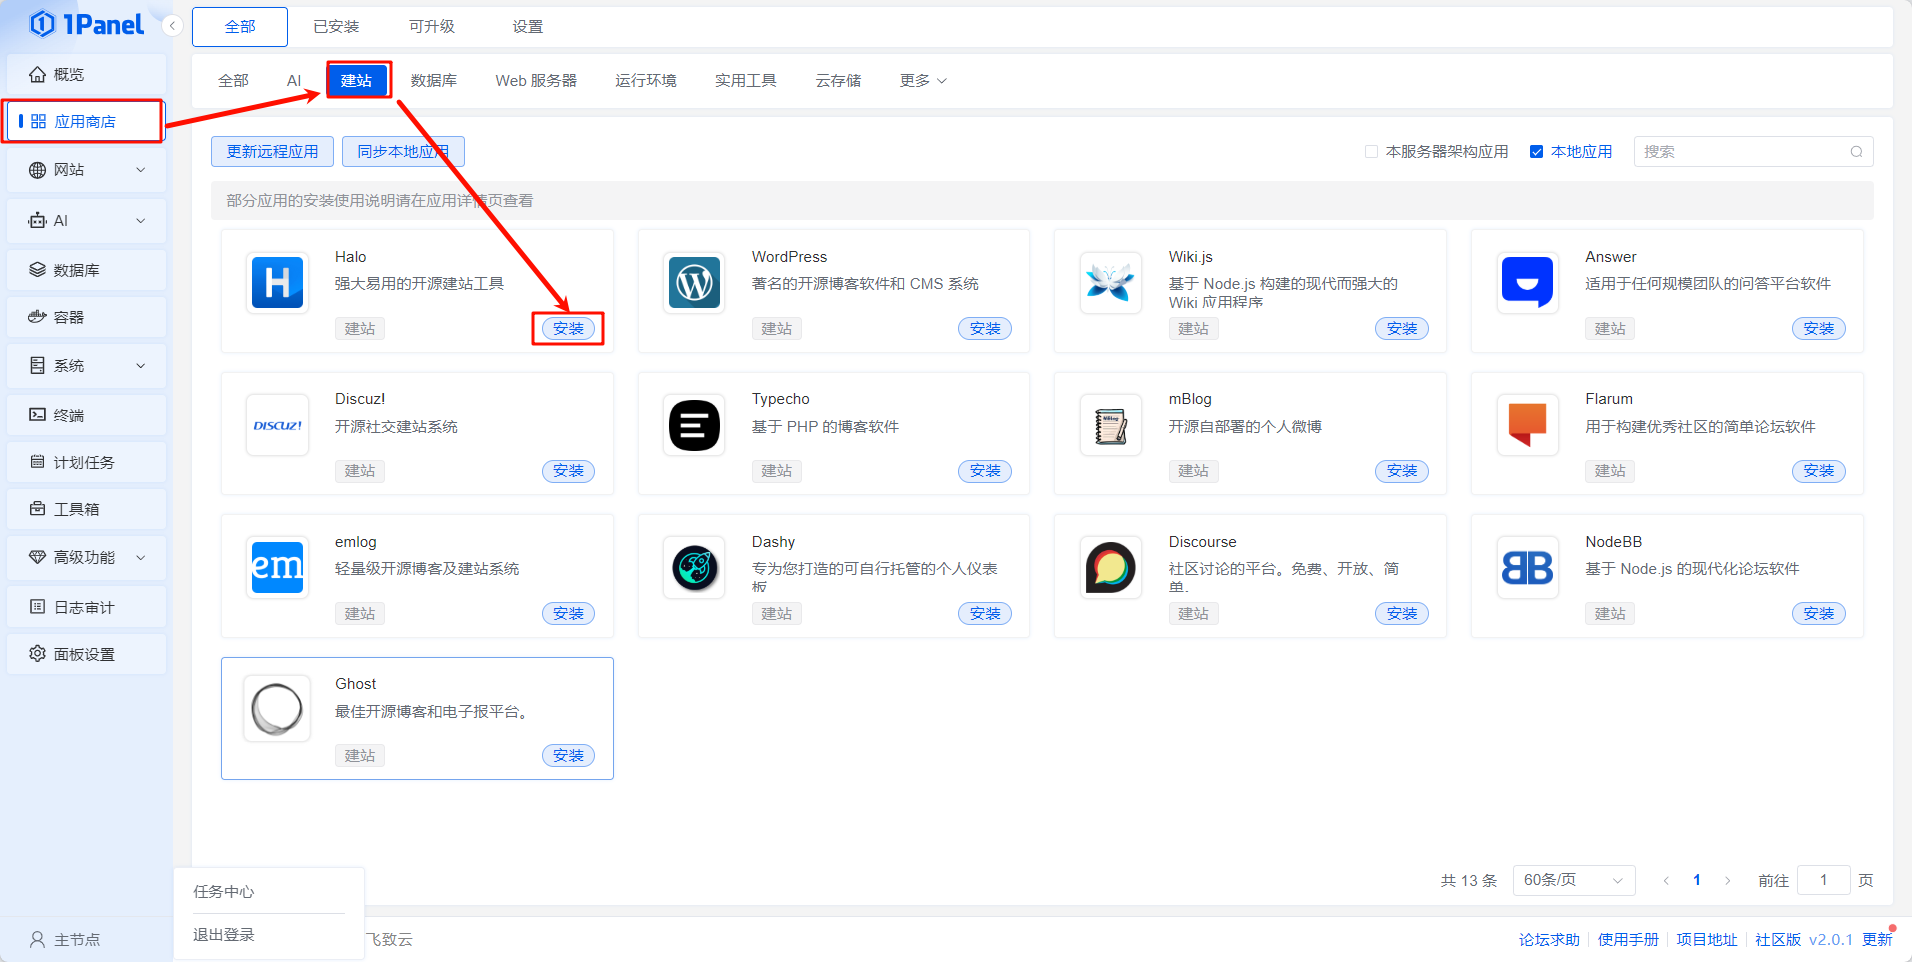Viewport: 1912px width, 962px height.
Task: Select 退出登录 from popup menu
Action: click(224, 934)
